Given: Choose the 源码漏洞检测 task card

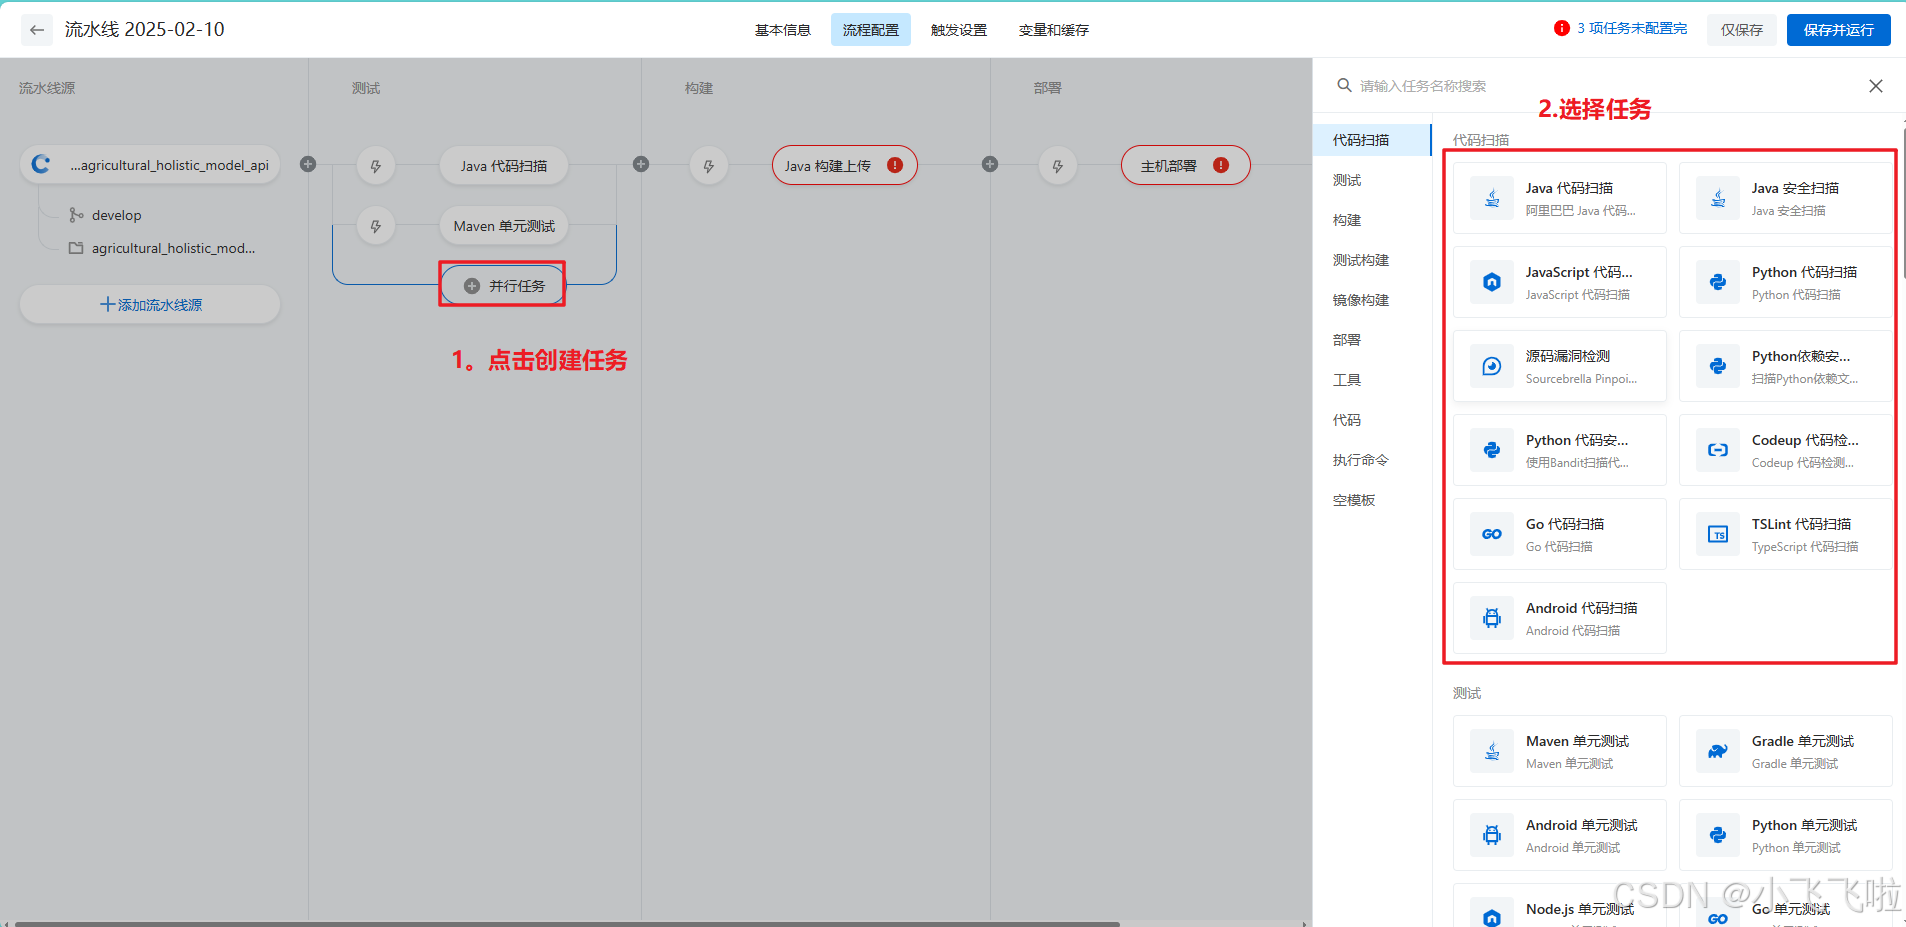Looking at the screenshot, I should [x=1560, y=366].
